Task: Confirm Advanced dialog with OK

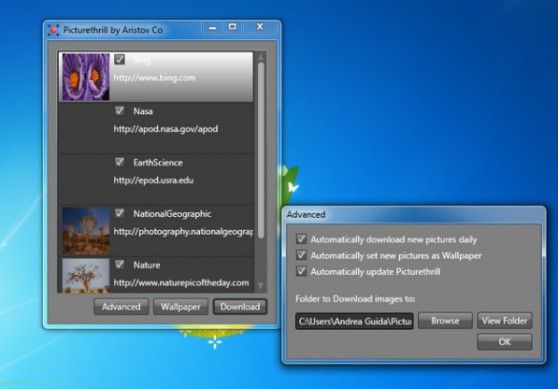Action: (505, 342)
